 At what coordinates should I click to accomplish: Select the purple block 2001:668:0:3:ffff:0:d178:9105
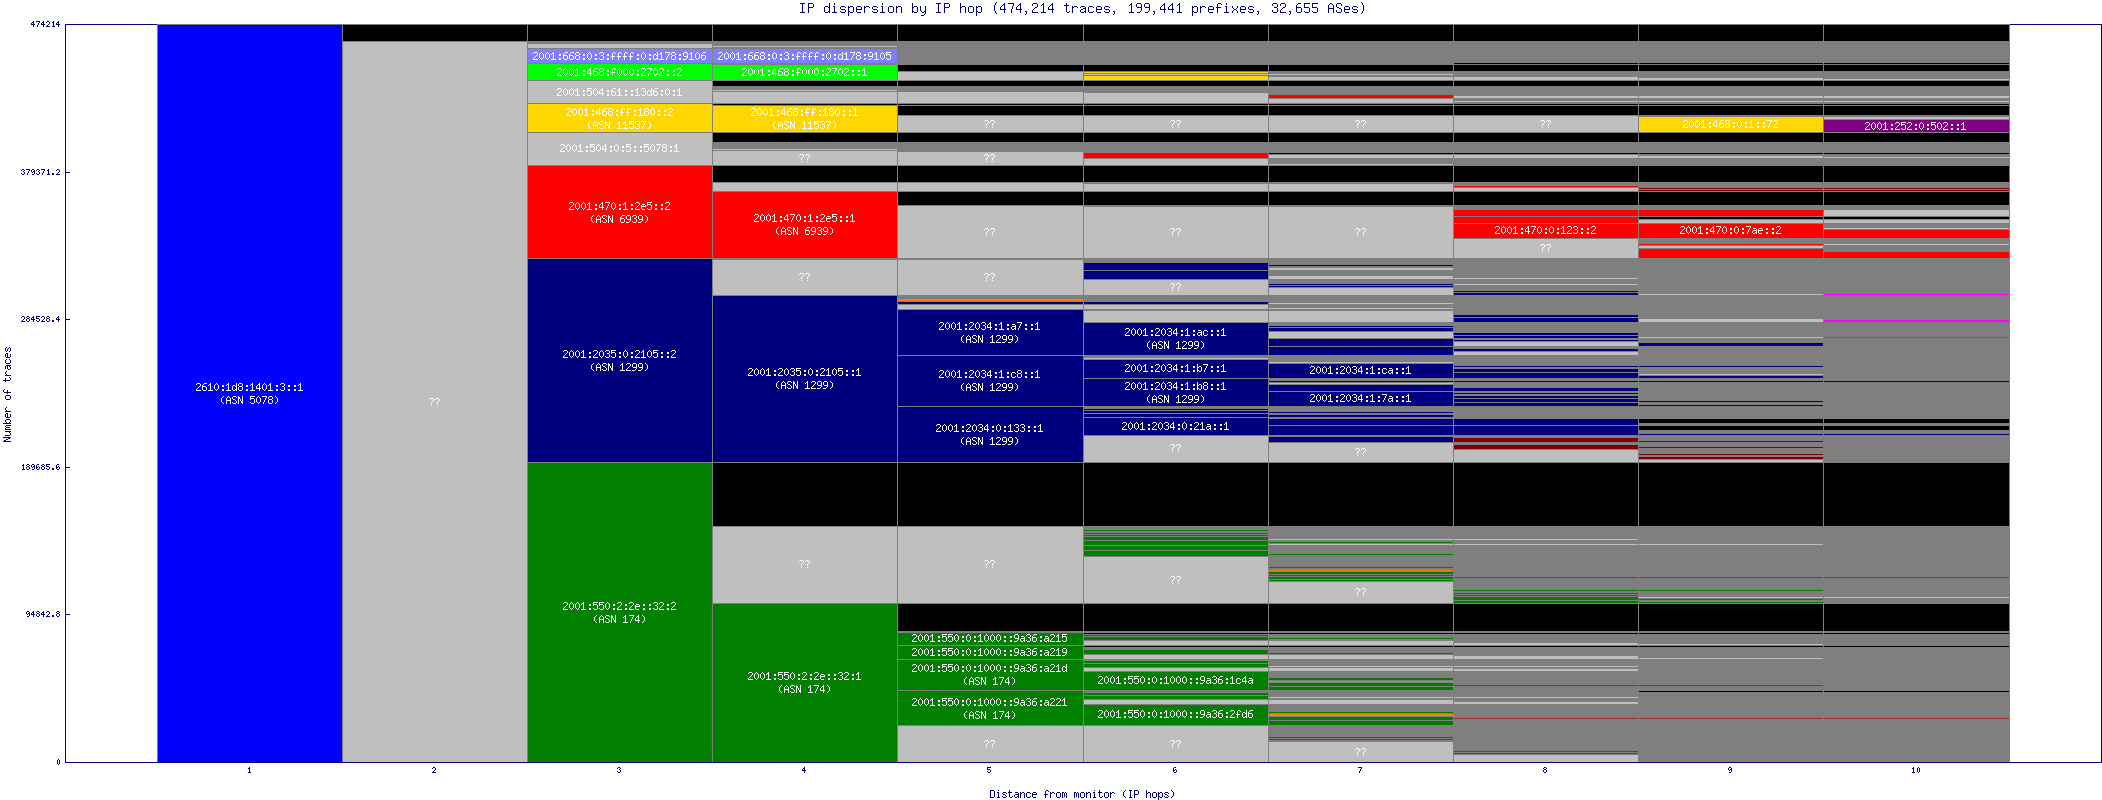[x=805, y=56]
